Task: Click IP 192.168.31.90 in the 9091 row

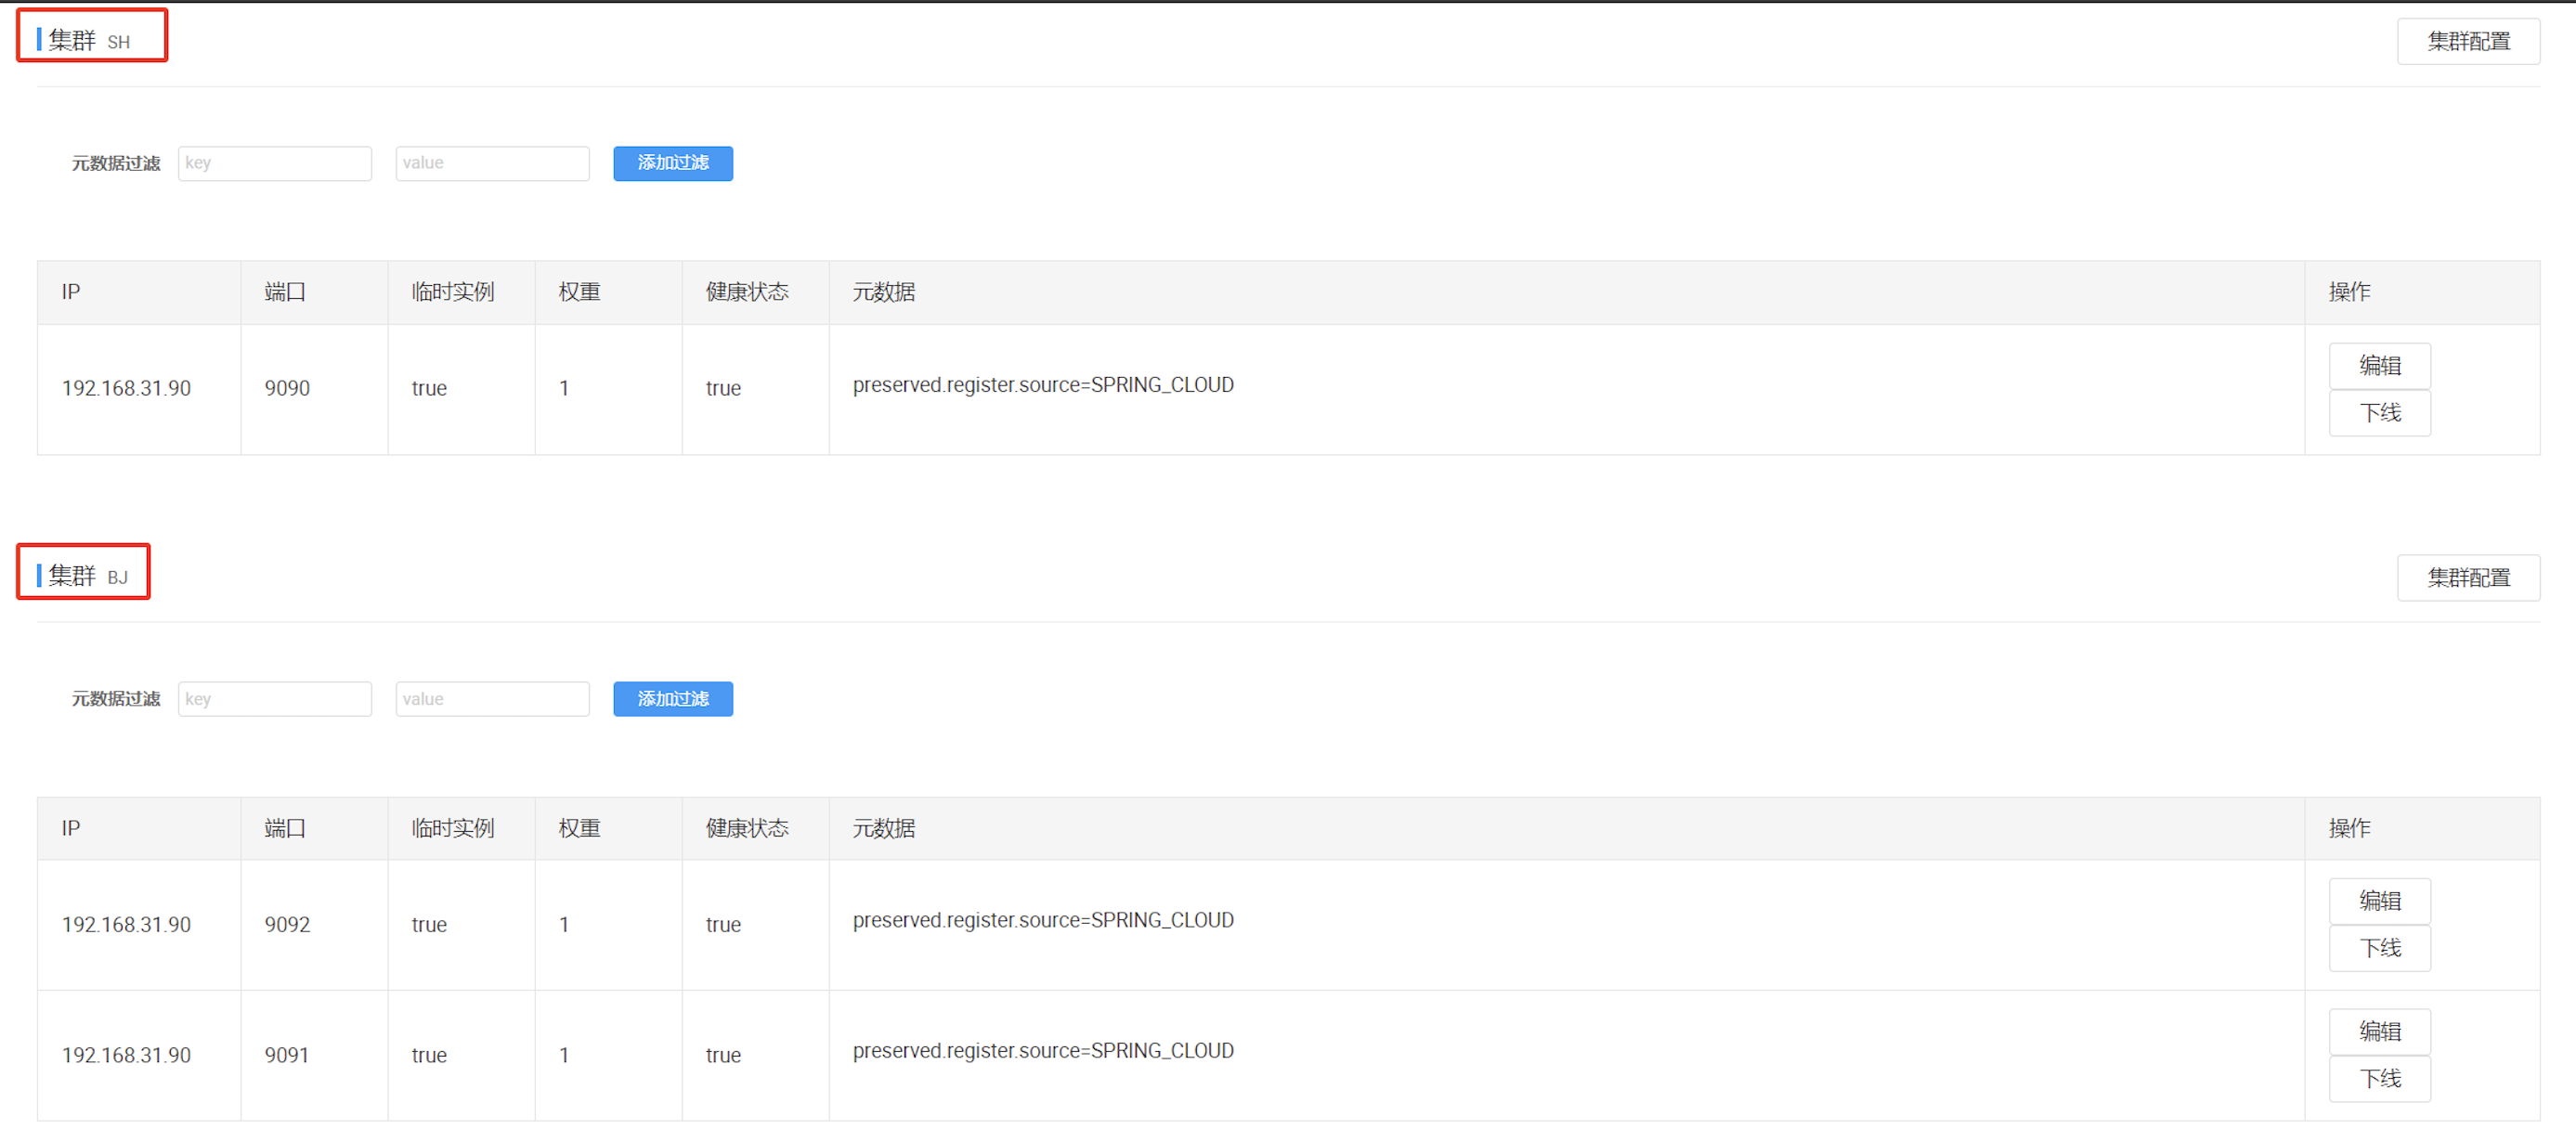Action: click(x=126, y=1055)
